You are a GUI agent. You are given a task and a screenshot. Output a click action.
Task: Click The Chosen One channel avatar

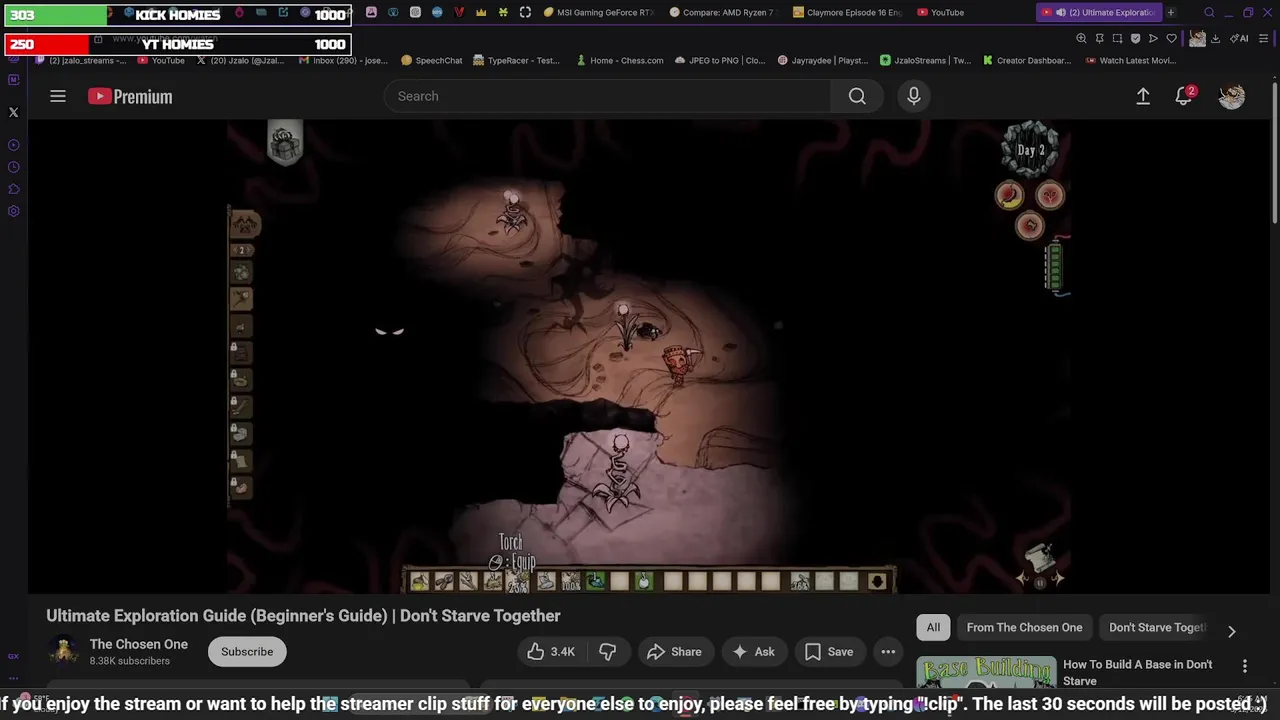(x=64, y=651)
